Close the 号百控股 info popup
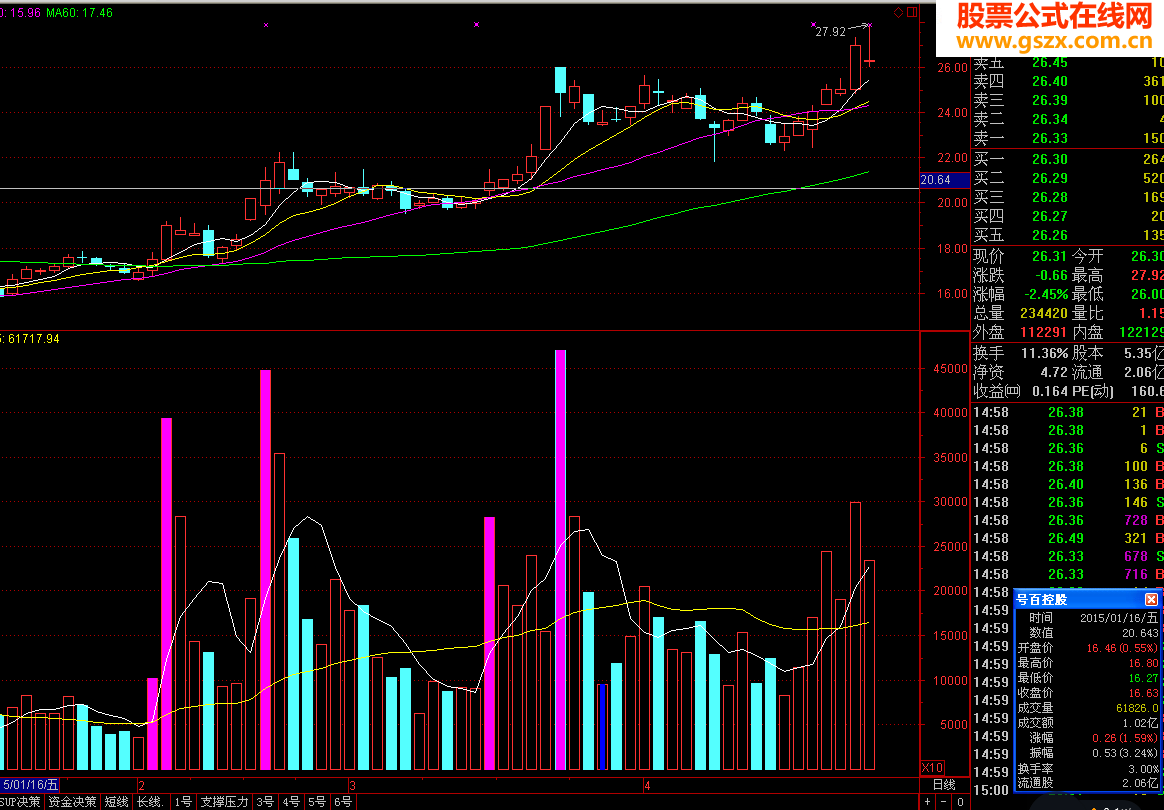 point(1151,599)
